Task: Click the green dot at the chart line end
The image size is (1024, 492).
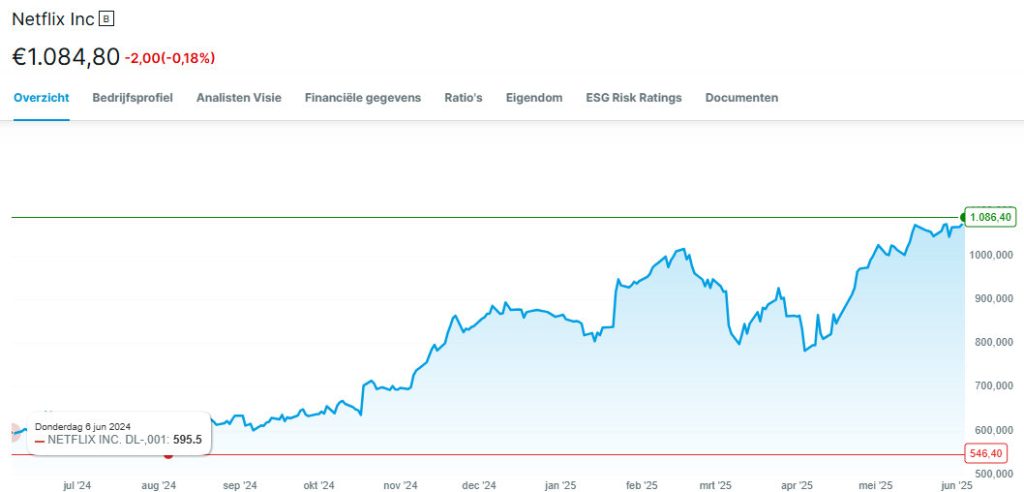Action: 963,217
